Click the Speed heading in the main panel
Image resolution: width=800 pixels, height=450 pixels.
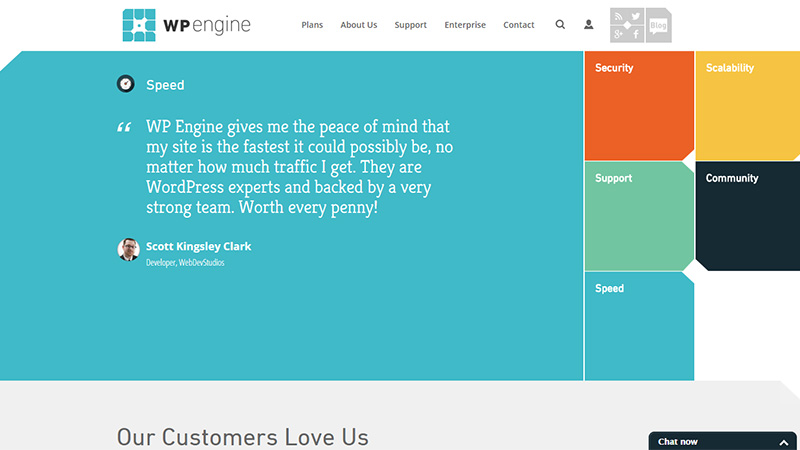coord(165,85)
